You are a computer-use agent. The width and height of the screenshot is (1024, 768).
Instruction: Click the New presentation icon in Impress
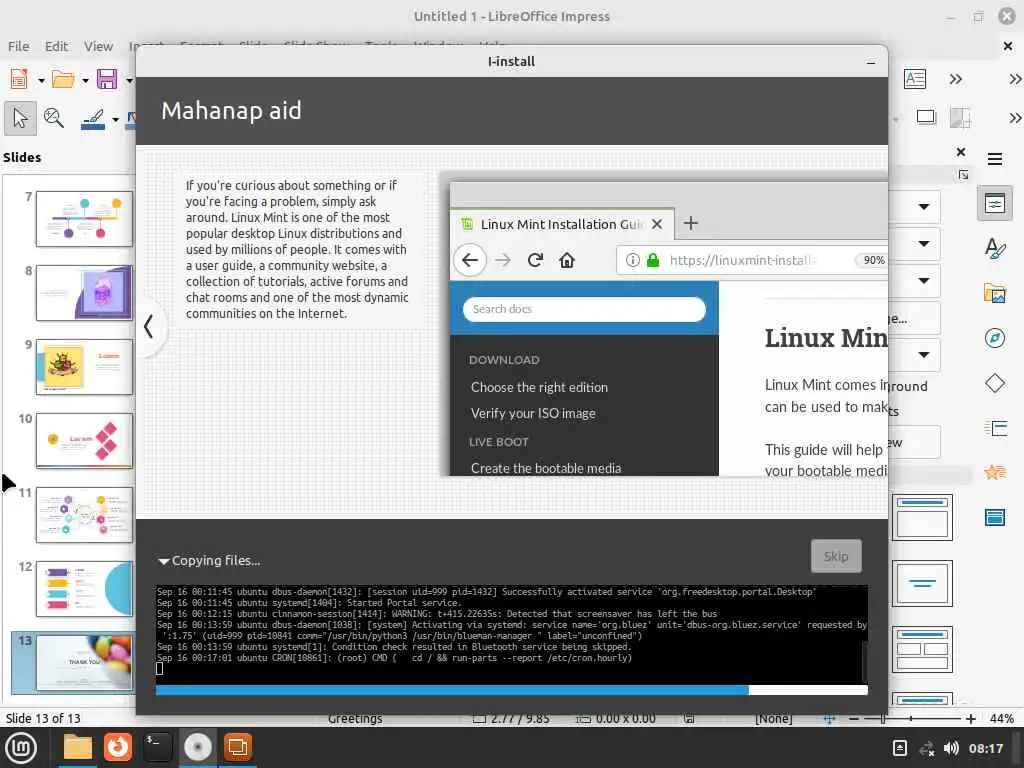click(x=19, y=79)
